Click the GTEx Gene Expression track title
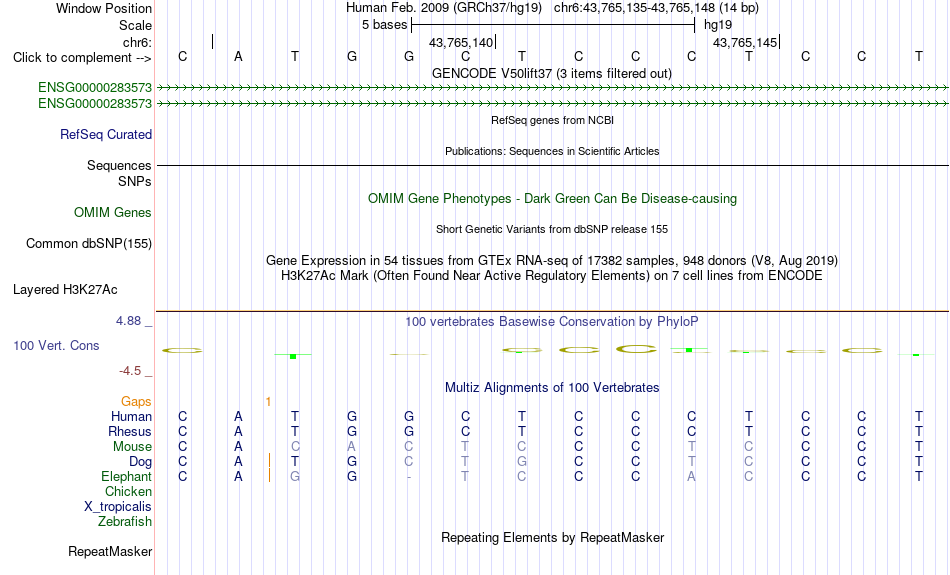This screenshot has width=950, height=575. (x=551, y=261)
